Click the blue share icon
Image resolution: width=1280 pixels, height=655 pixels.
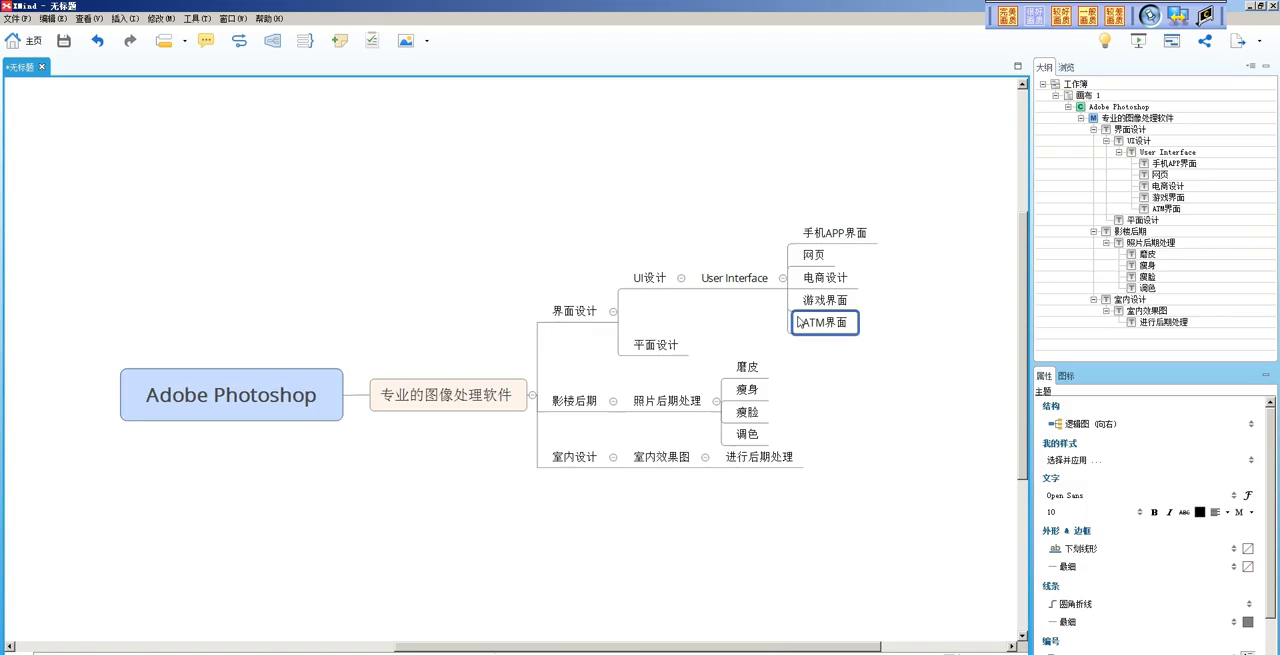point(1205,41)
